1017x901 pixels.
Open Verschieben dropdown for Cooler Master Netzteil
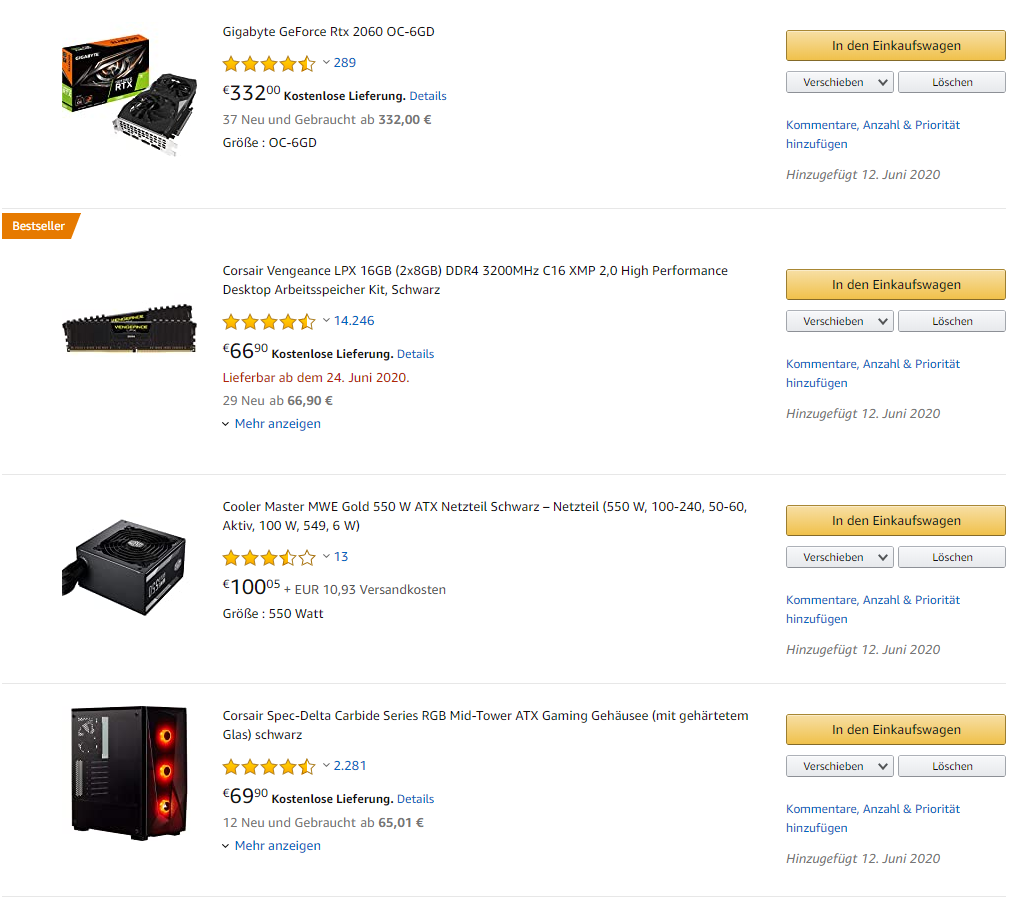(x=839, y=557)
